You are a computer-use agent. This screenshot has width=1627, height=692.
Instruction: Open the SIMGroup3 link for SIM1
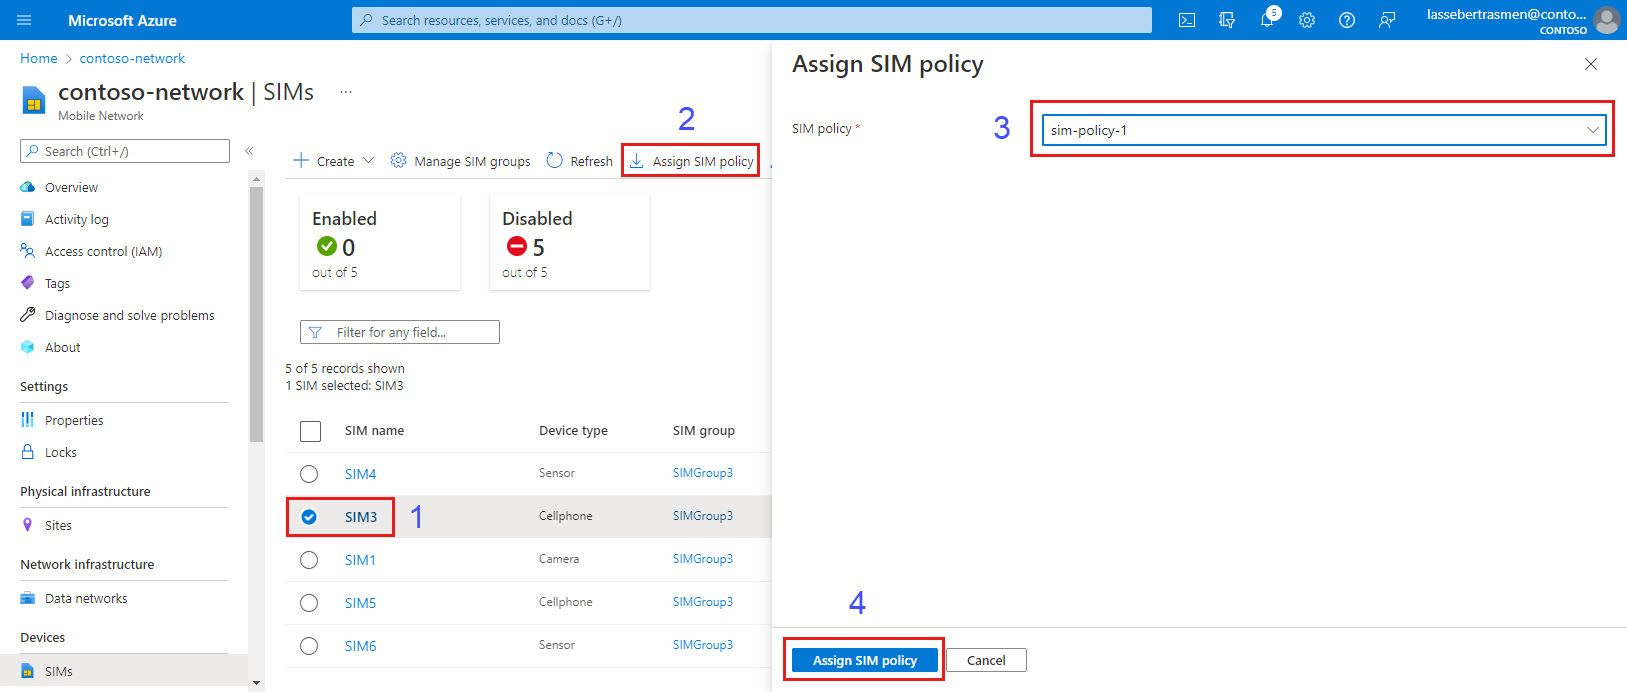coord(702,559)
